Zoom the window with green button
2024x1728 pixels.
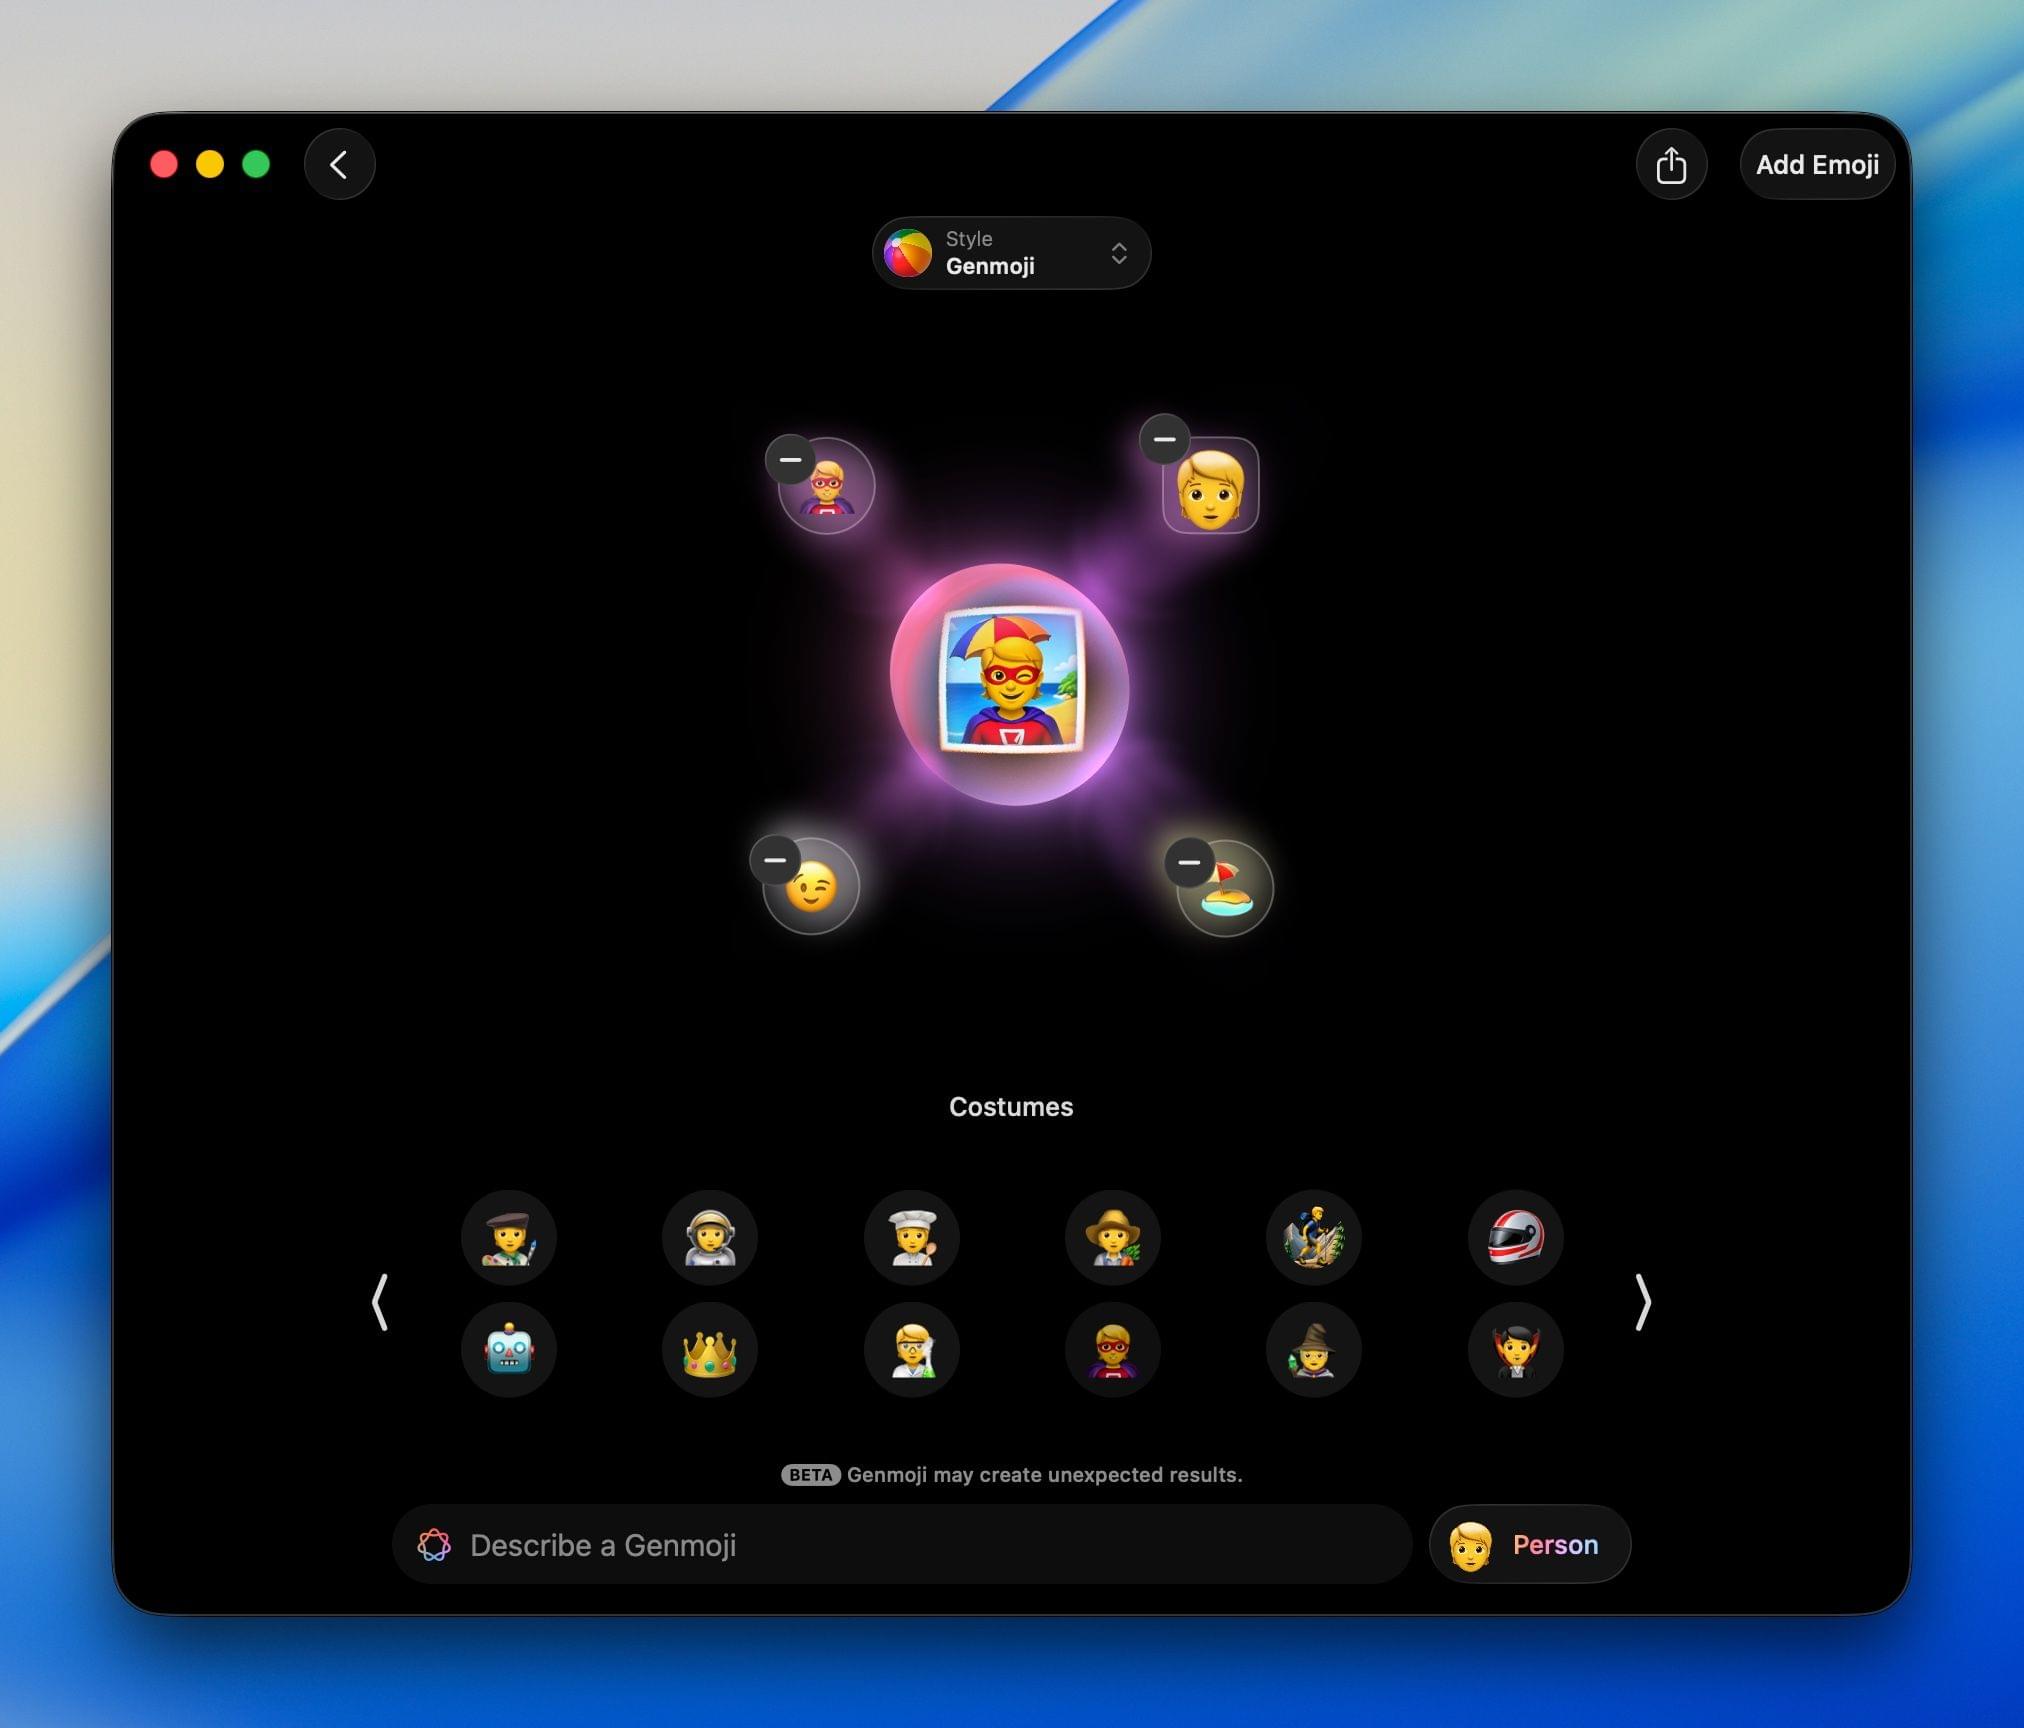tap(256, 164)
